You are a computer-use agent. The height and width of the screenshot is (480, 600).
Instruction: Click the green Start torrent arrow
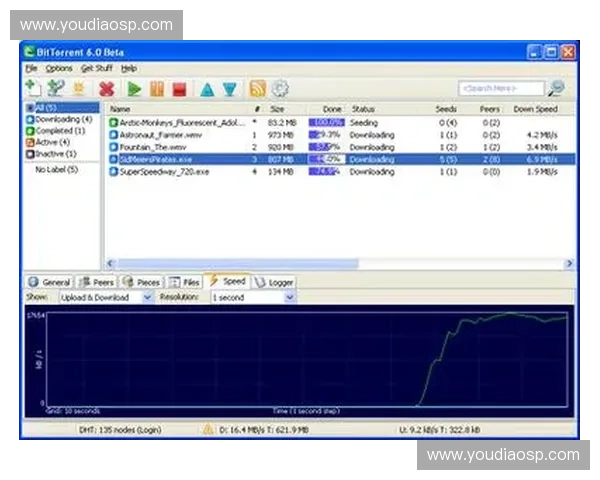click(x=134, y=89)
